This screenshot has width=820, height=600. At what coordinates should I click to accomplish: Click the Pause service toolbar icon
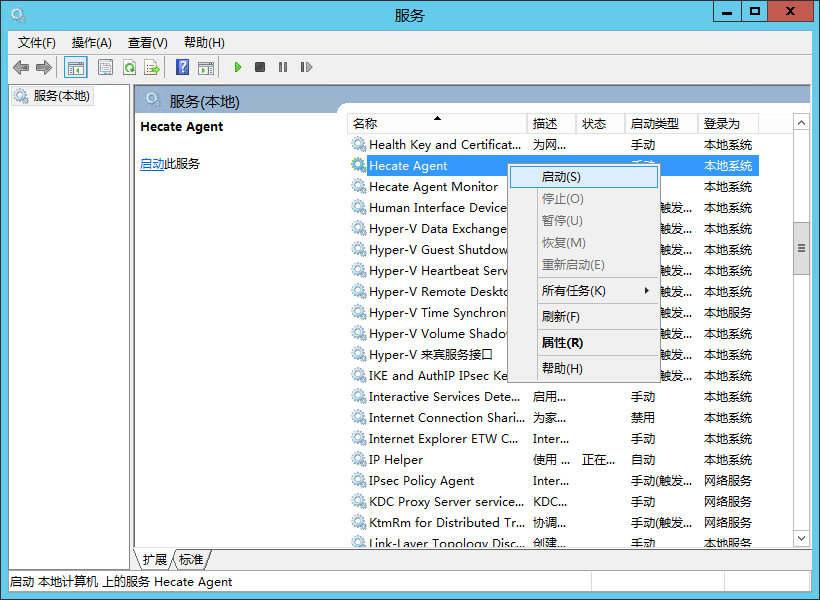pyautogui.click(x=283, y=67)
